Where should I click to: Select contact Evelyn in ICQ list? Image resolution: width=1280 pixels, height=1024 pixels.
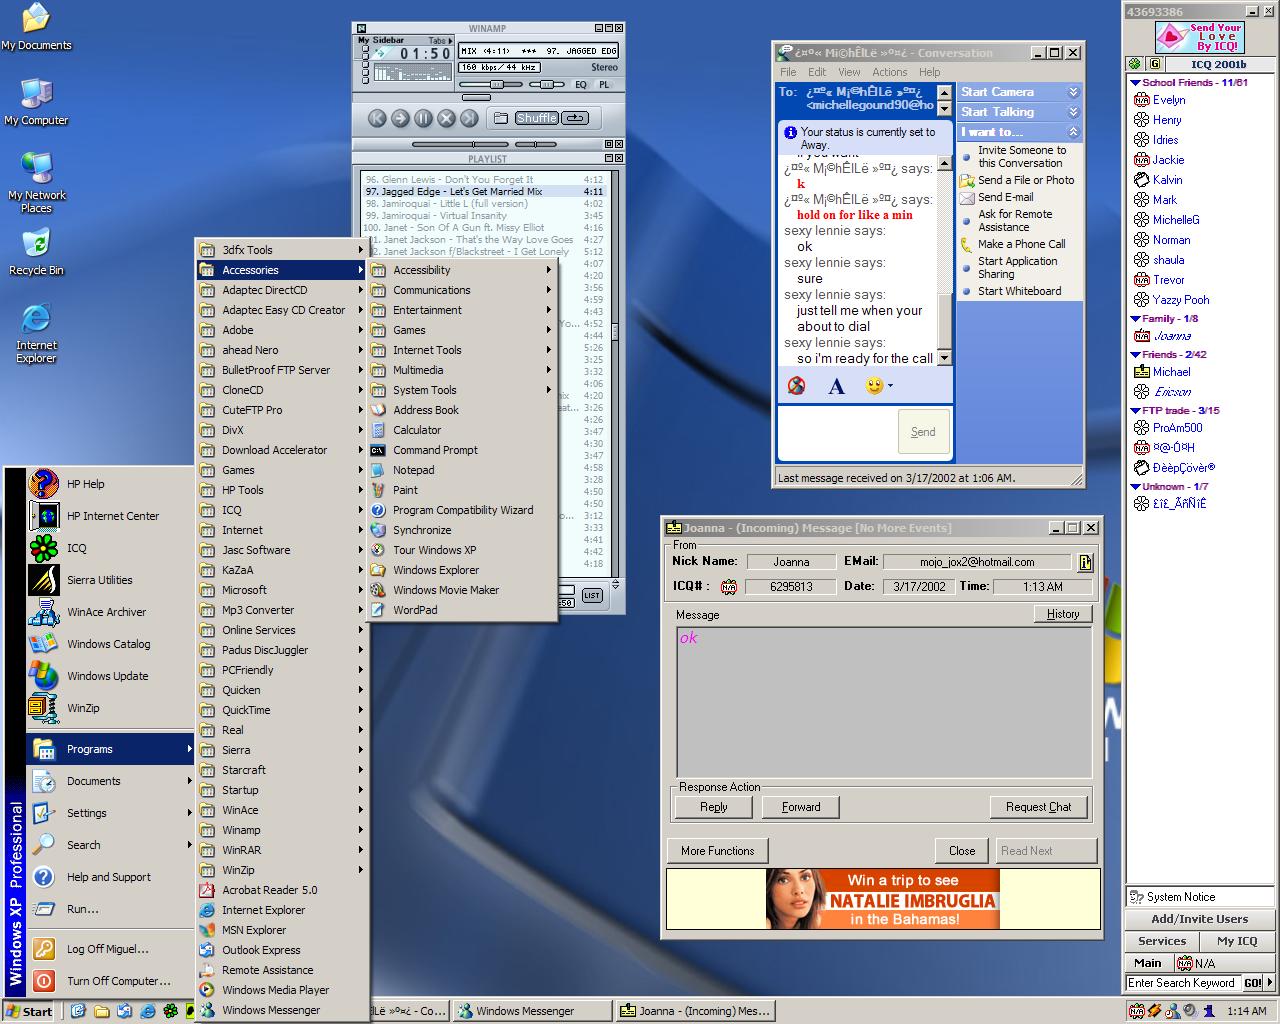[x=1169, y=100]
